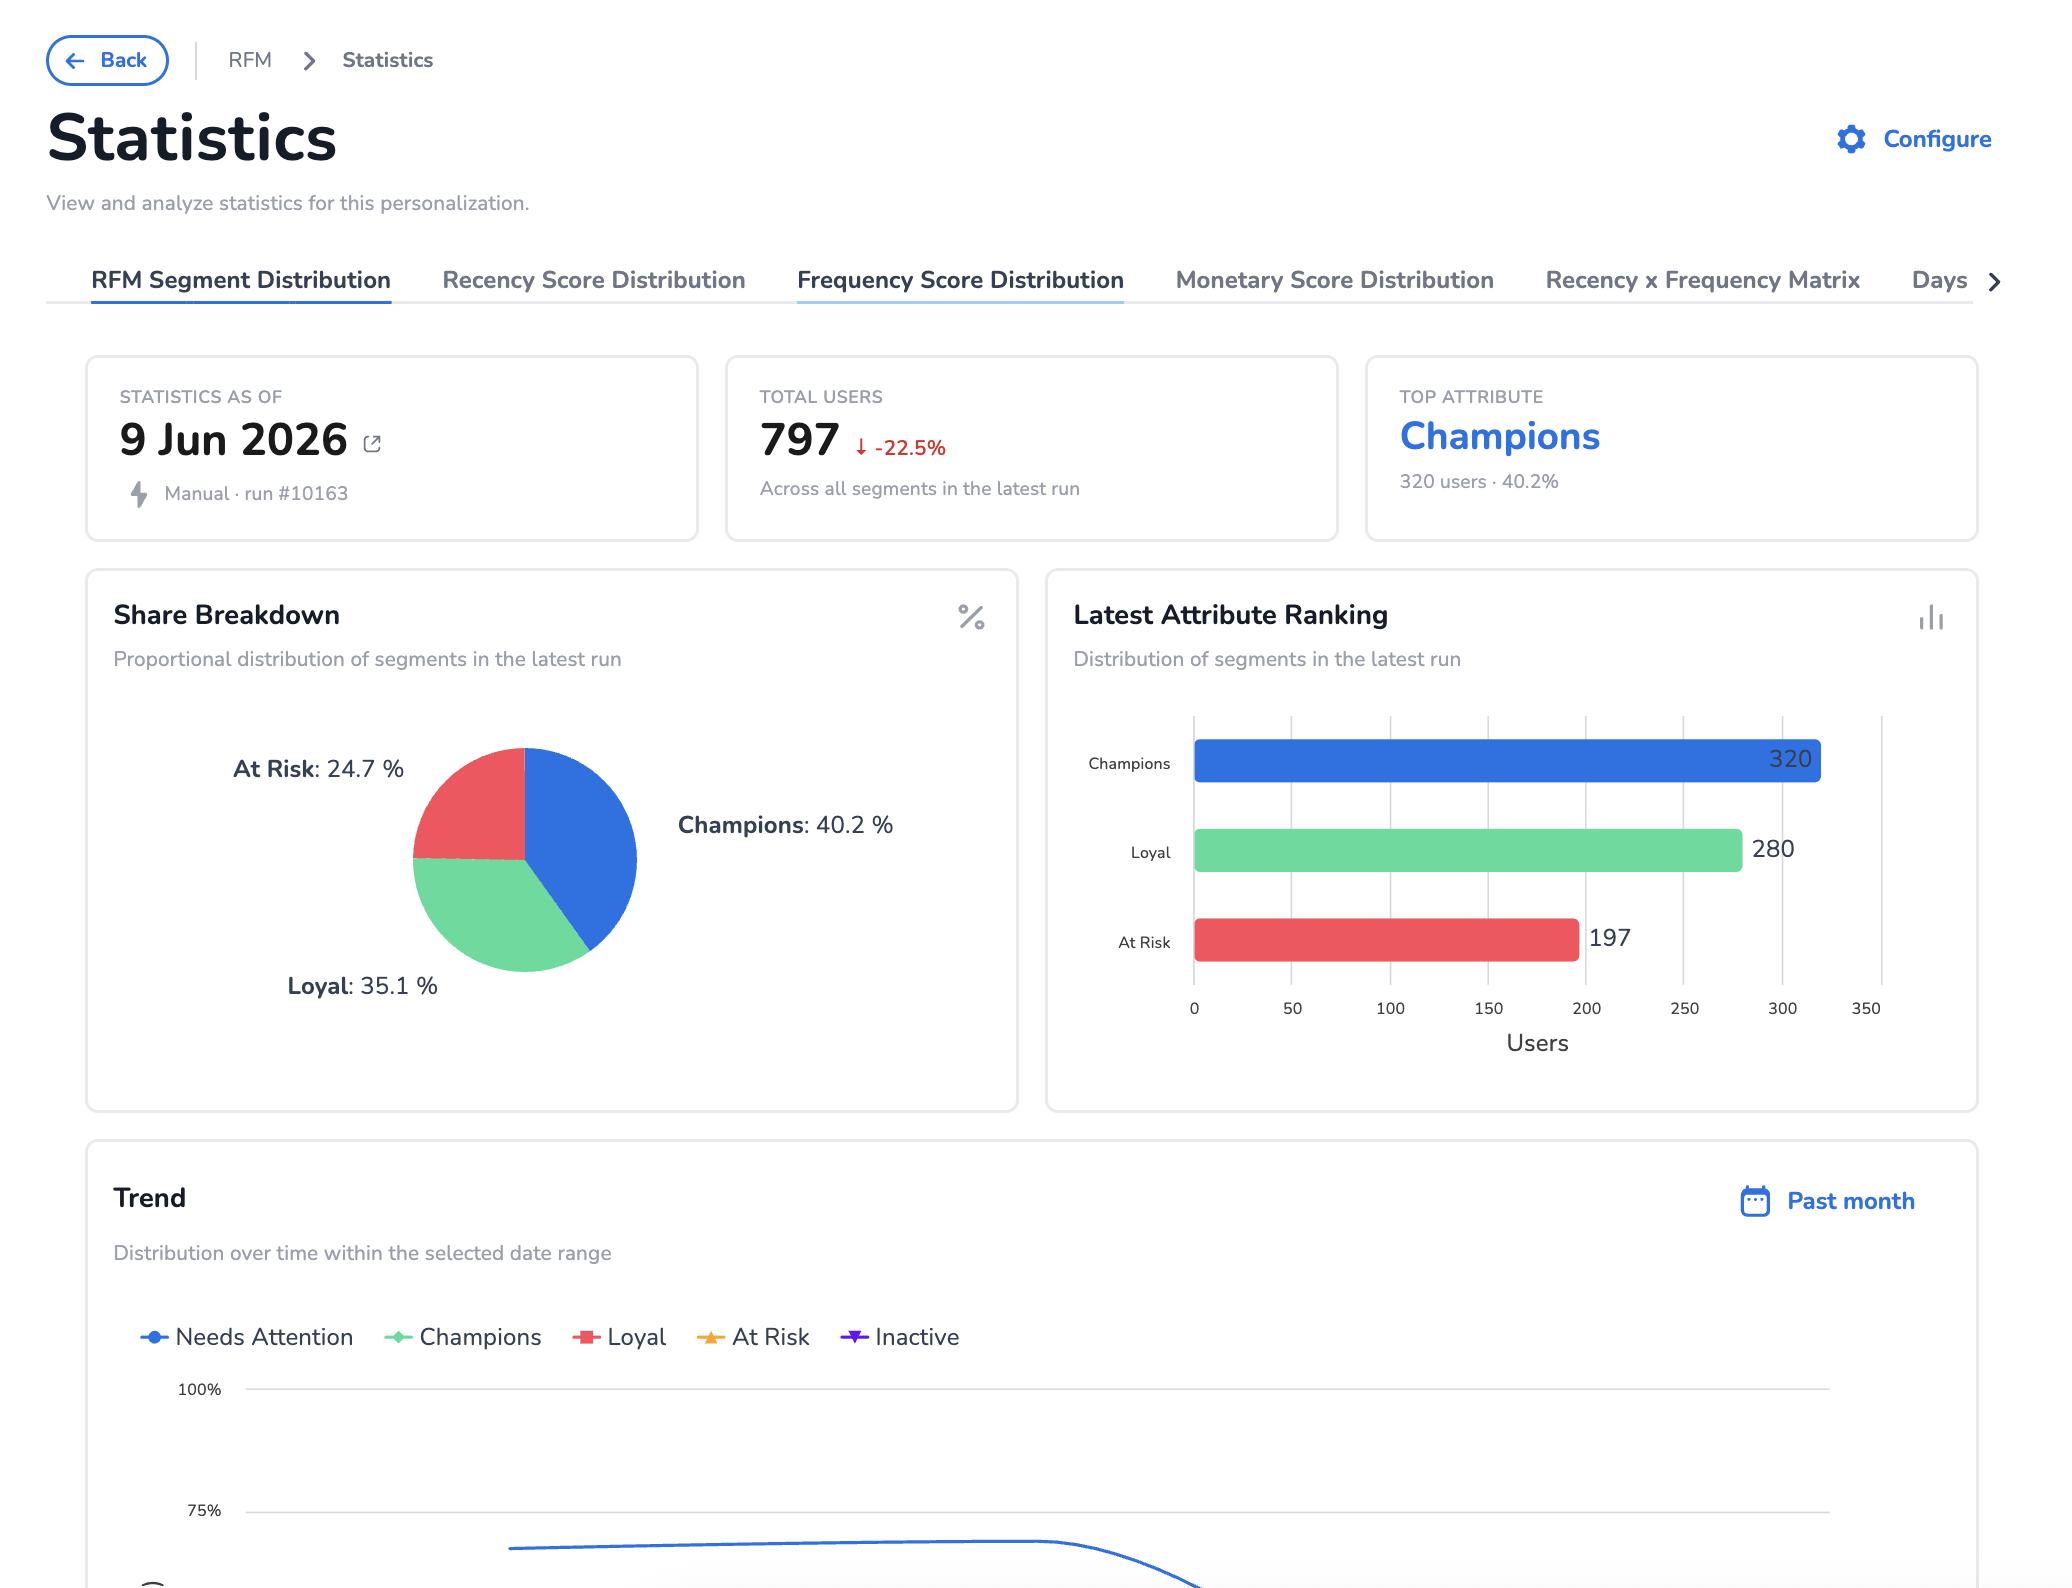Click the Loyal bar showing 280

coord(1468,850)
